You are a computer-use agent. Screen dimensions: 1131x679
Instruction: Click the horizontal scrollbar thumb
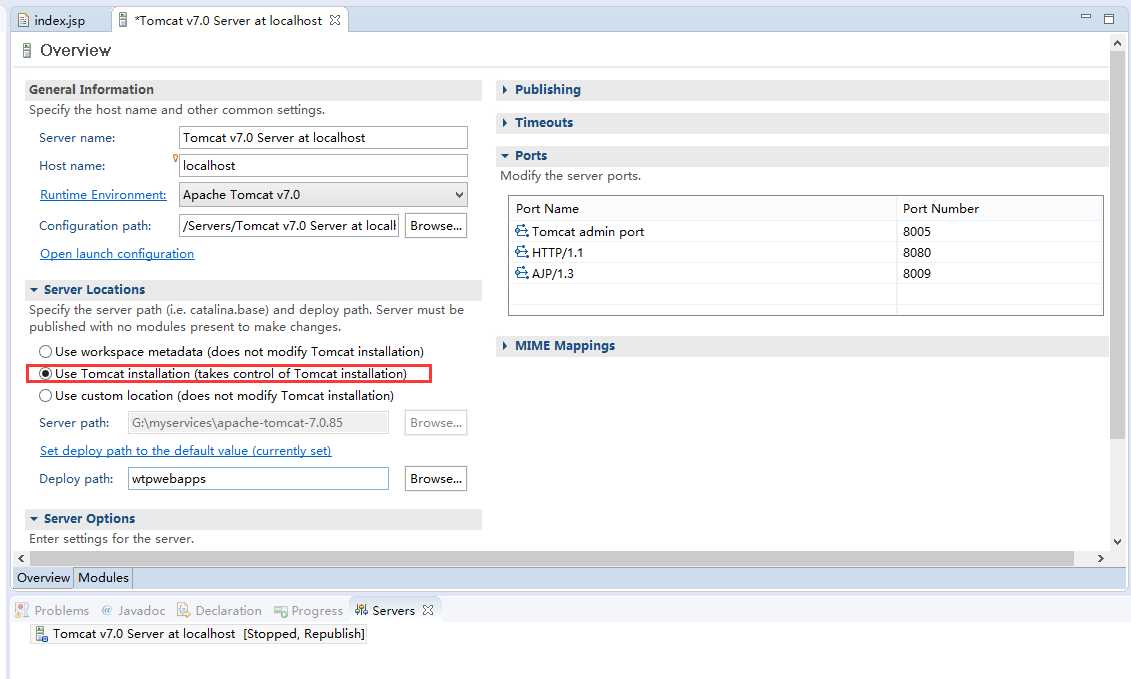[552, 558]
